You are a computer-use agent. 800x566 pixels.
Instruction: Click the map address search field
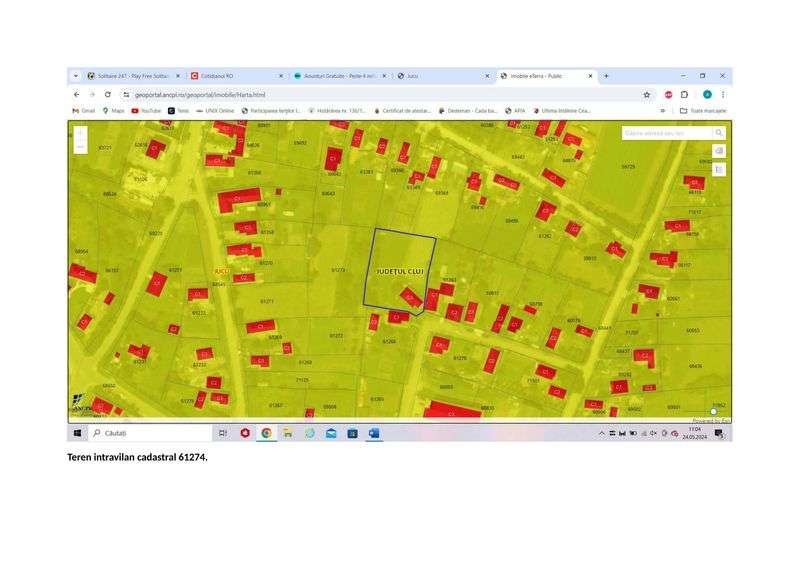tap(667, 133)
